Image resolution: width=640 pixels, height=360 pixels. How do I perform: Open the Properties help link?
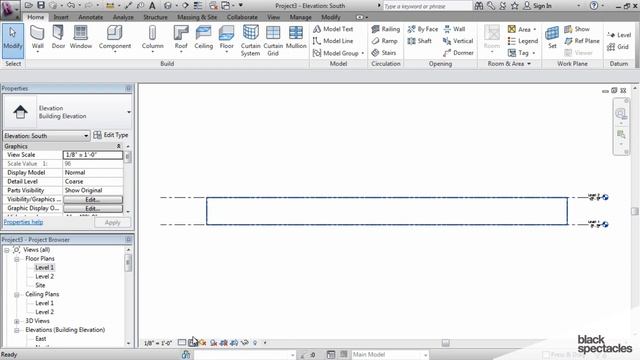[x=23, y=222]
